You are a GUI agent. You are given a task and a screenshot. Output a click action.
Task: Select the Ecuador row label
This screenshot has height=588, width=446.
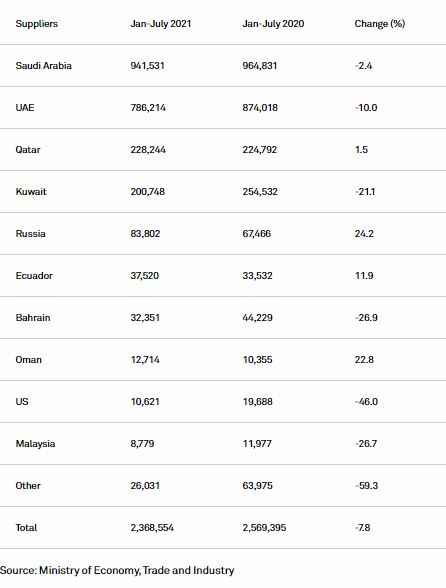click(x=34, y=276)
